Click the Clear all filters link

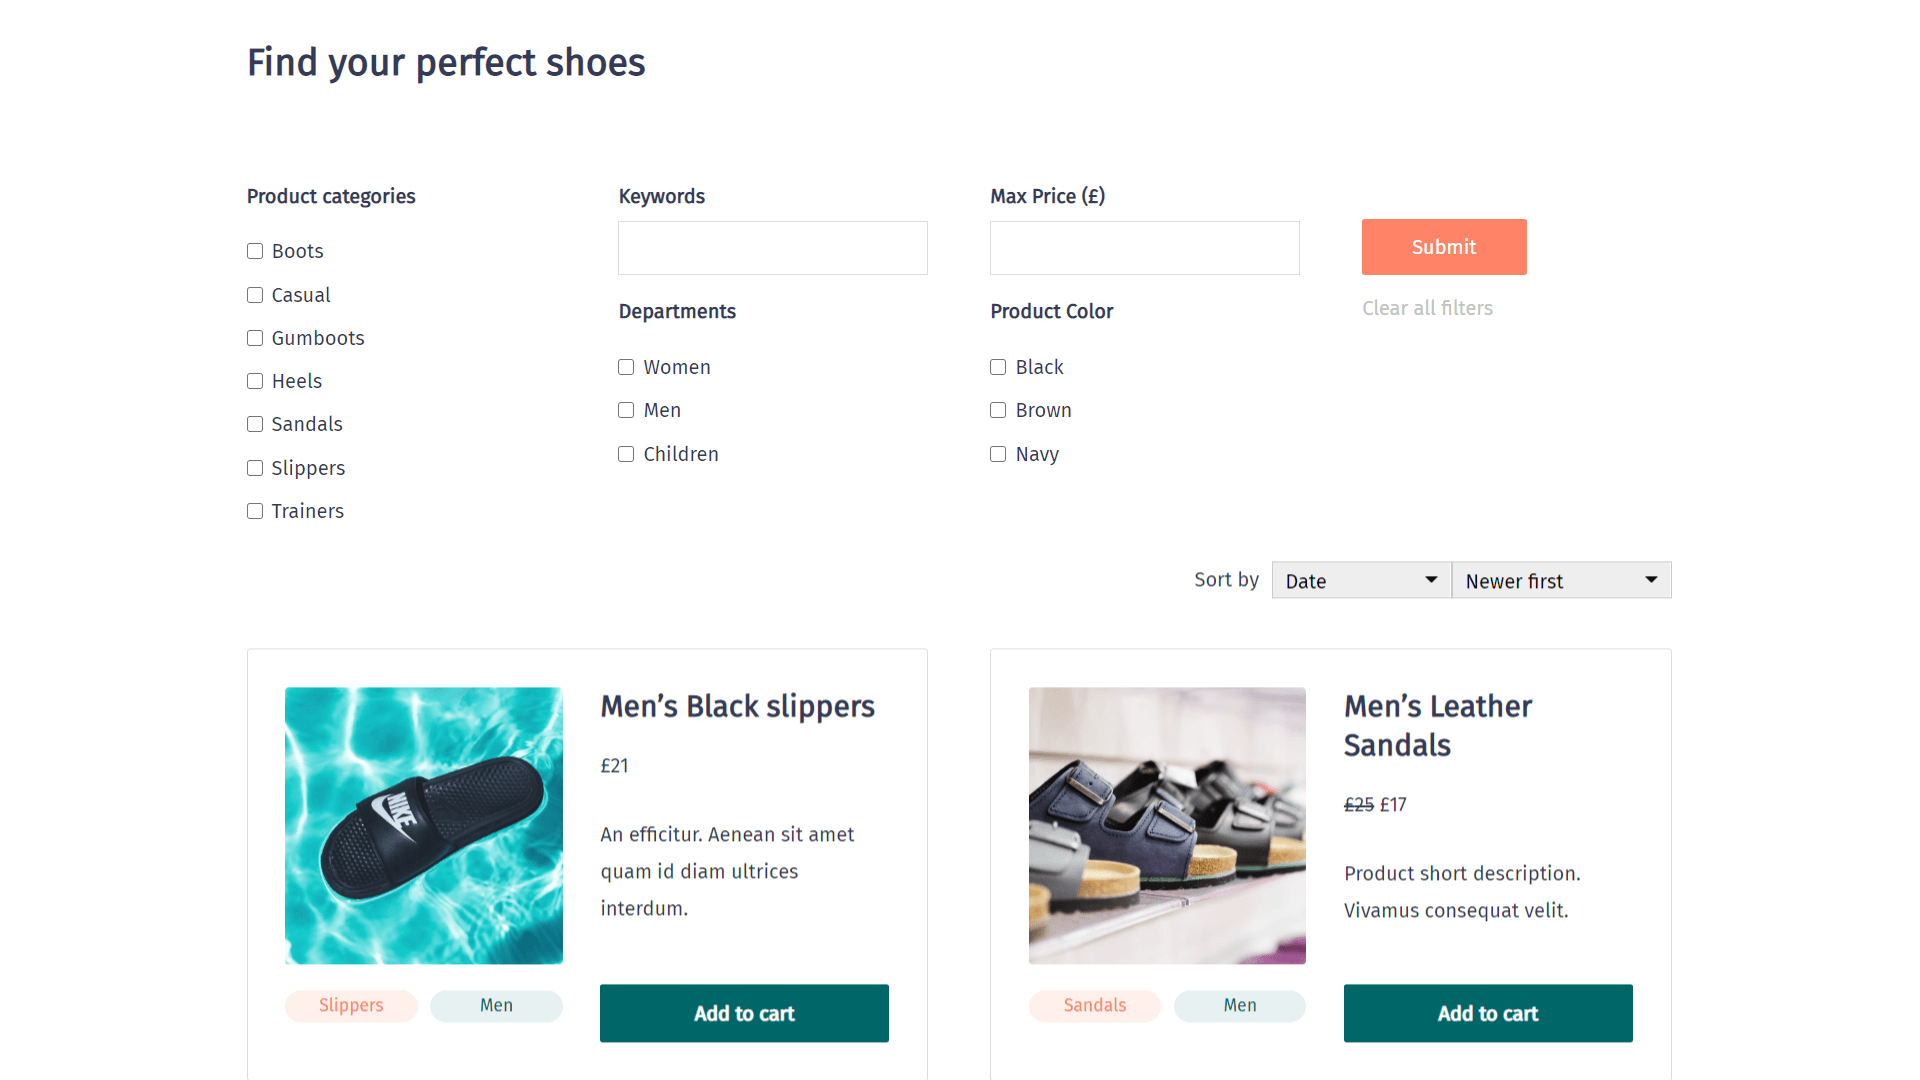pyautogui.click(x=1427, y=308)
